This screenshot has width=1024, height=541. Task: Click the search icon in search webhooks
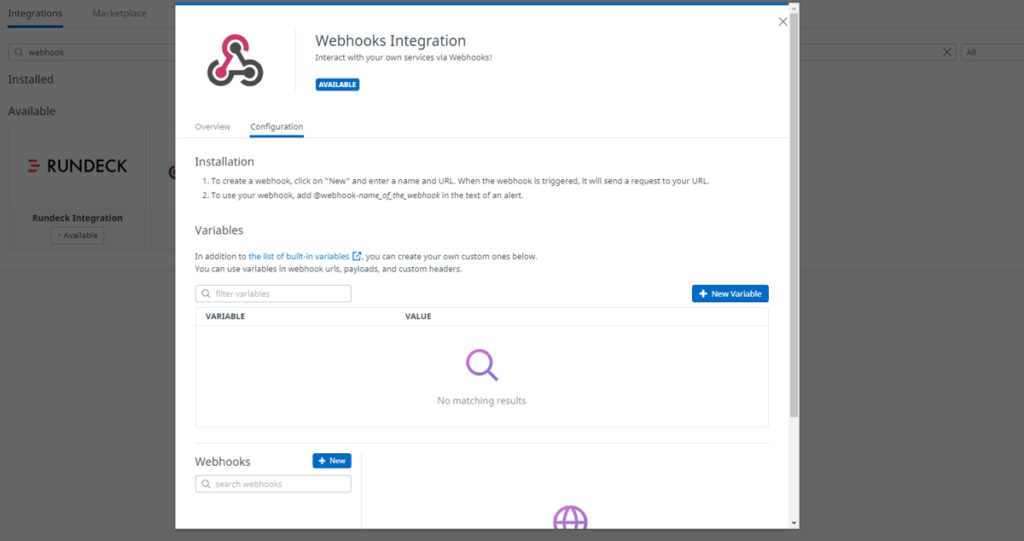tap(206, 484)
